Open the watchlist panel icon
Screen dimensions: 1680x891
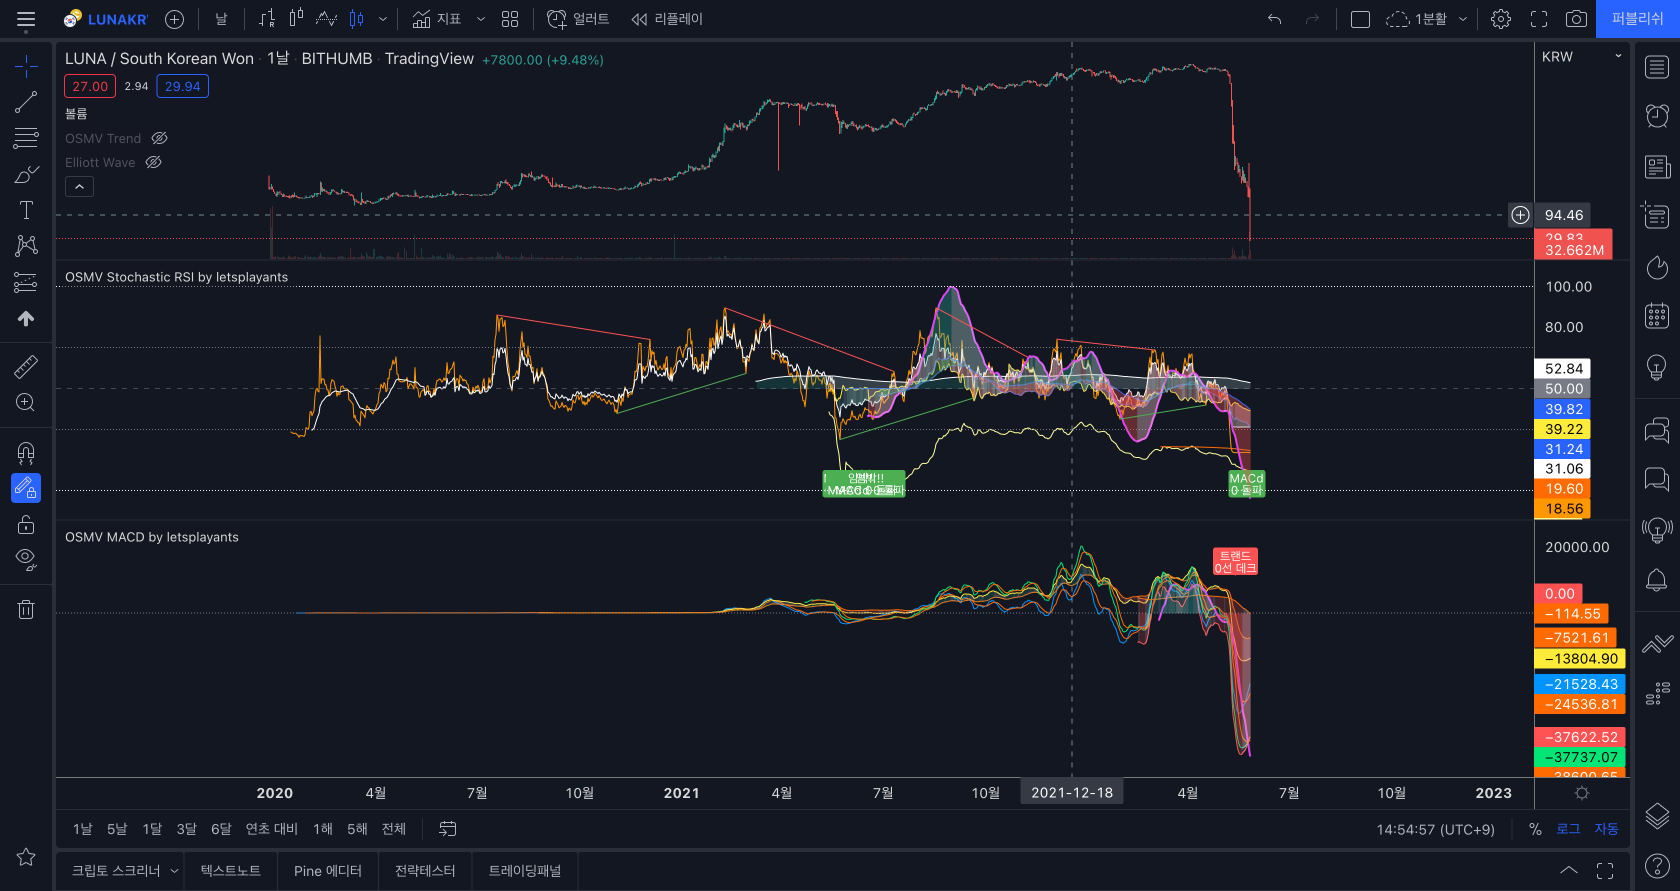(1657, 67)
